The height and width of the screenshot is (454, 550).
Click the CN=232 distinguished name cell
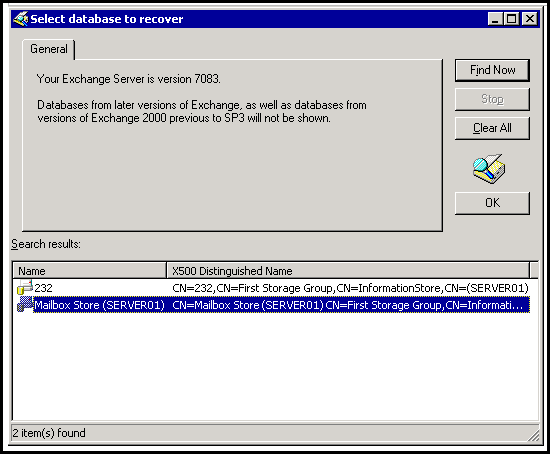point(350,288)
